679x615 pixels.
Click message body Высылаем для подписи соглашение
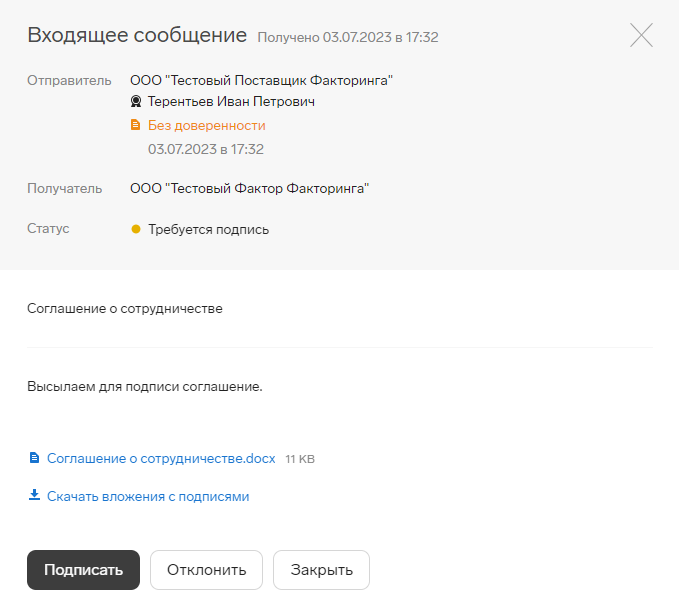pyautogui.click(x=145, y=386)
